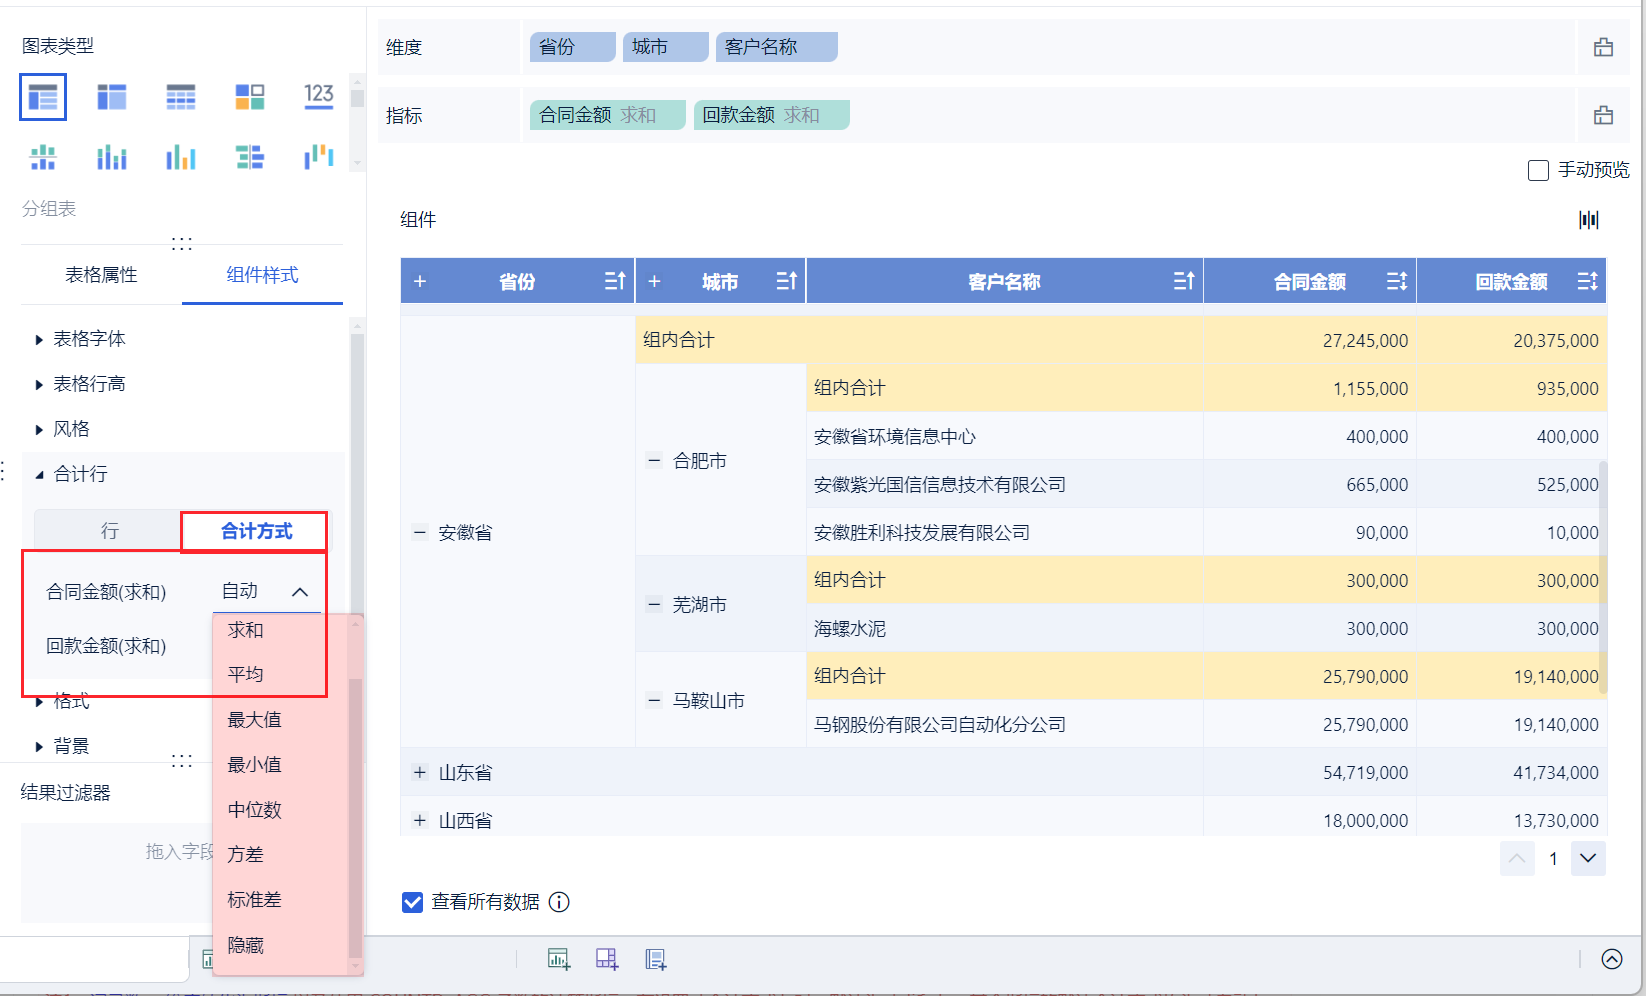The image size is (1646, 996).
Task: Pick the stacked column chart icon
Action: 112,157
